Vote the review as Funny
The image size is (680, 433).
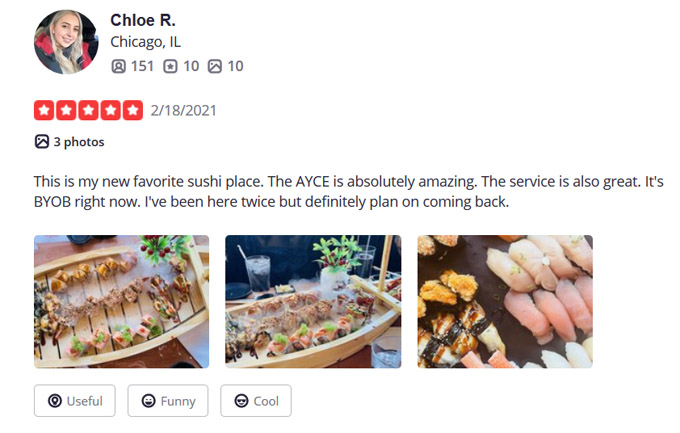tap(168, 401)
